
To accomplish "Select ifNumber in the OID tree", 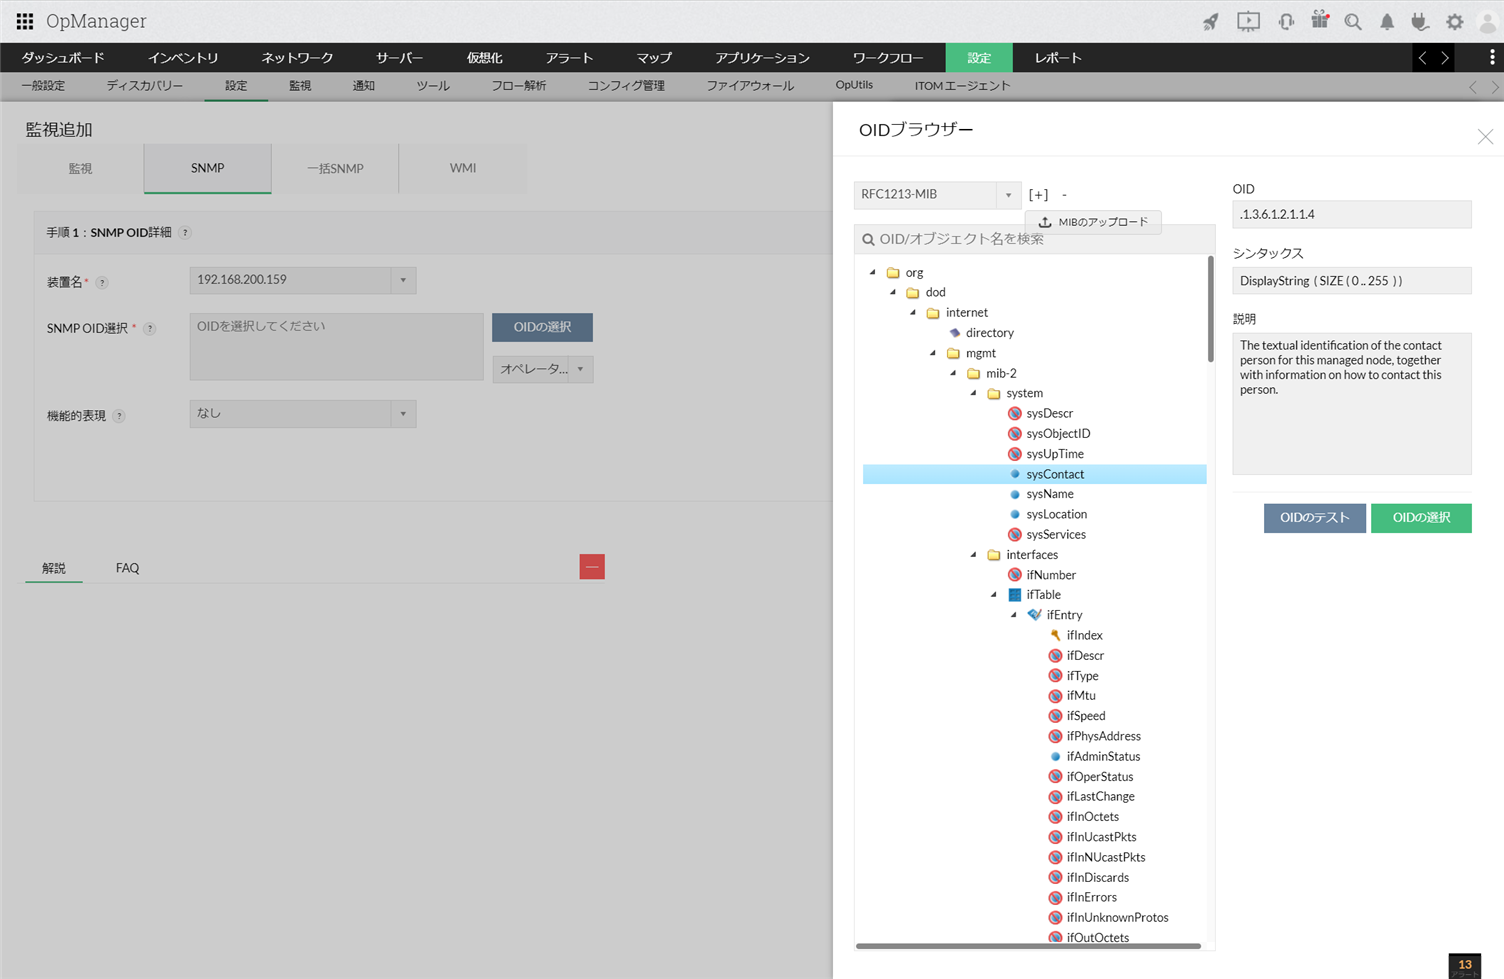I will pos(1051,575).
